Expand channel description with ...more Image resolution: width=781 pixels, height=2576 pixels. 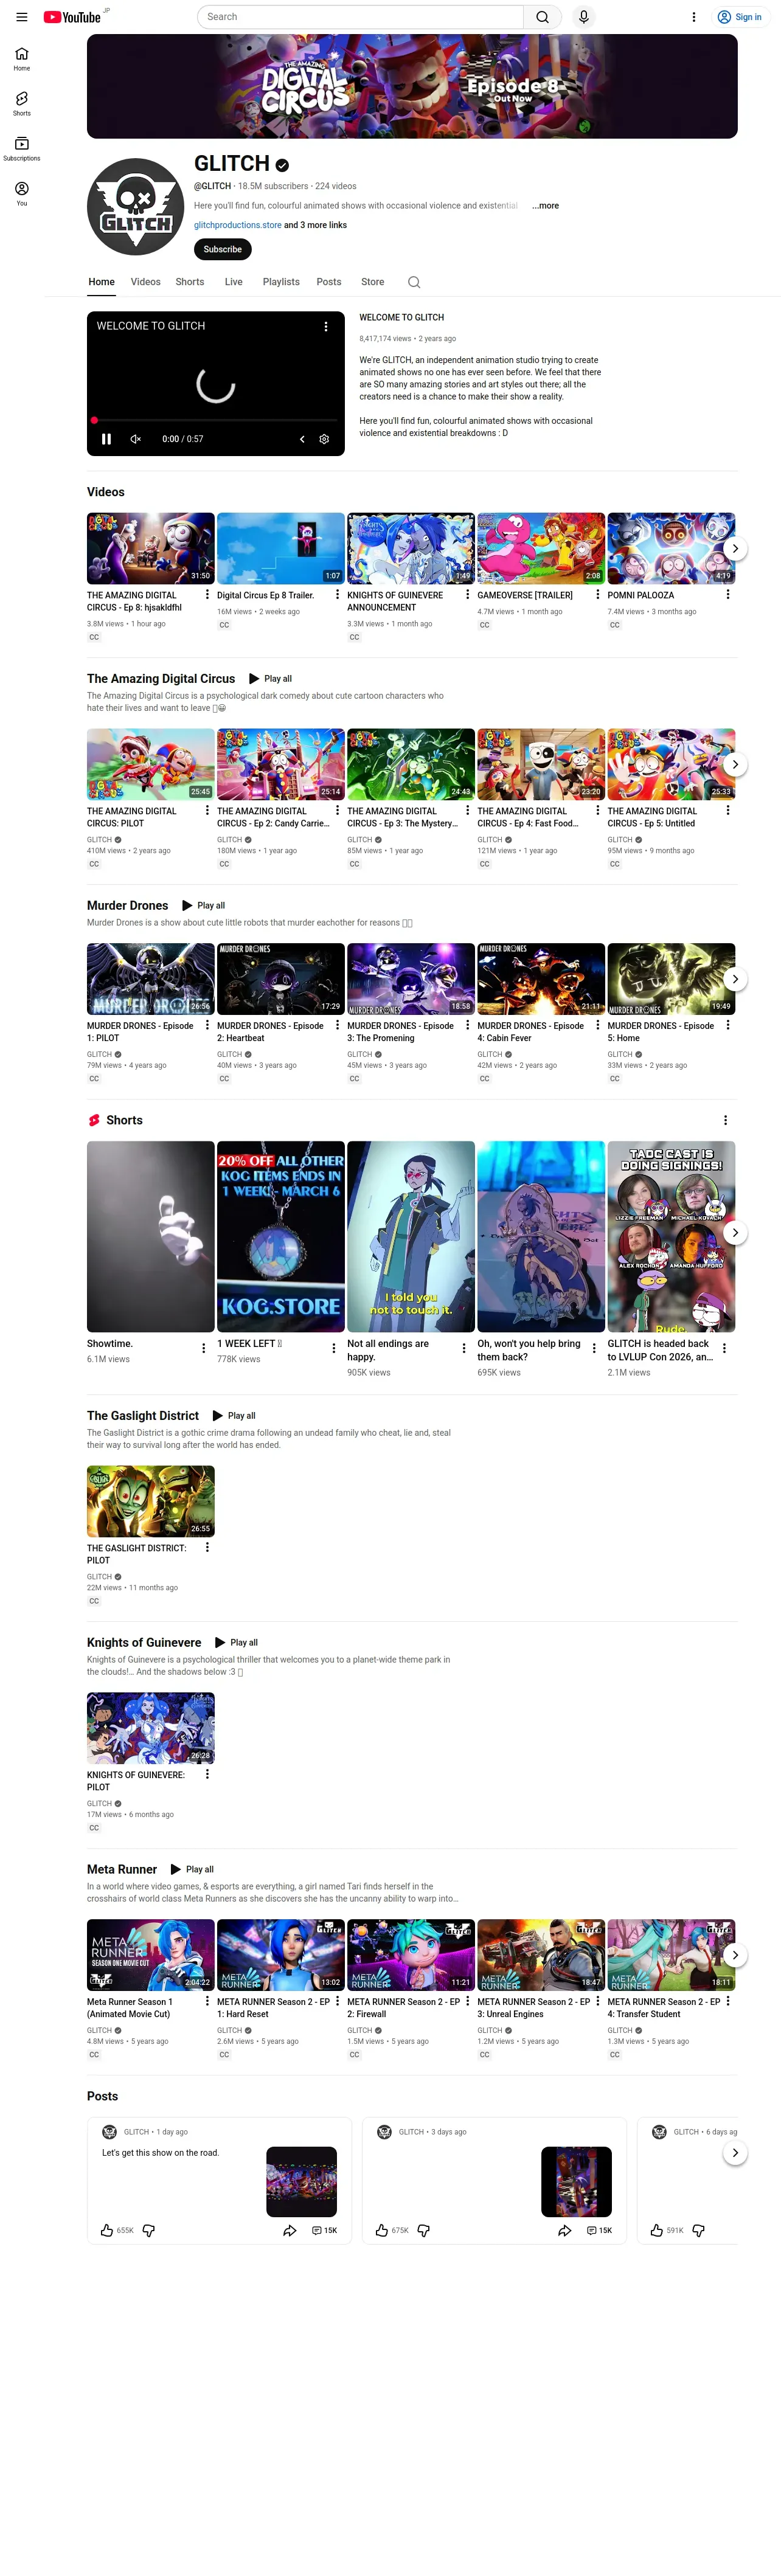tap(546, 206)
